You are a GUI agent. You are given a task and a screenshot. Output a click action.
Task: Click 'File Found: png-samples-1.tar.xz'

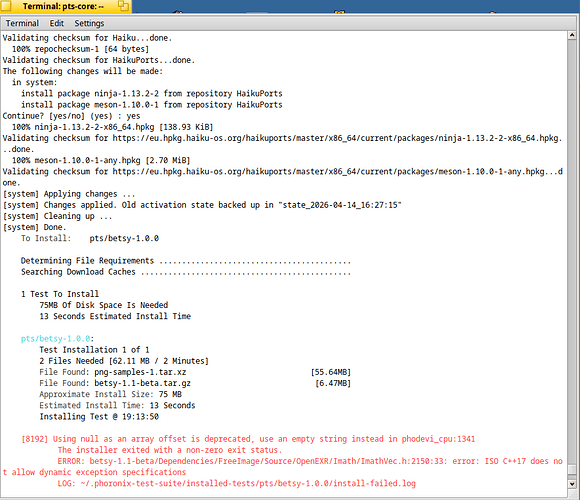pyautogui.click(x=113, y=372)
